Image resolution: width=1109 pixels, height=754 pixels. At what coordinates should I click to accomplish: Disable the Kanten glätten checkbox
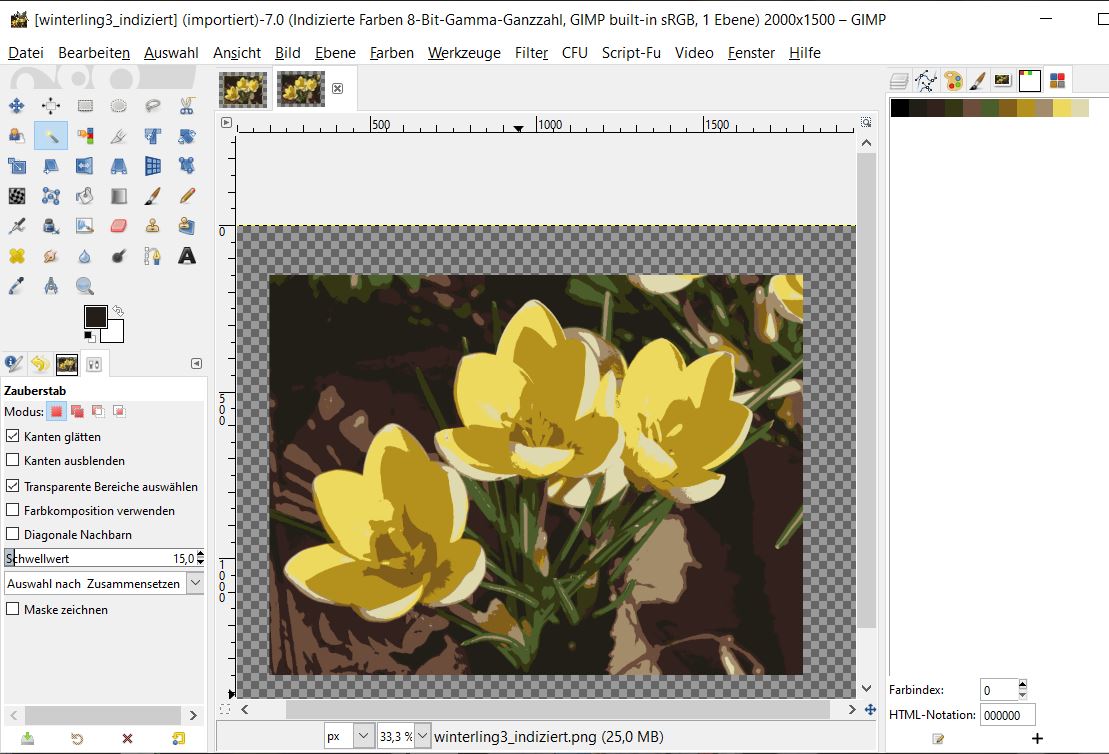coord(13,436)
